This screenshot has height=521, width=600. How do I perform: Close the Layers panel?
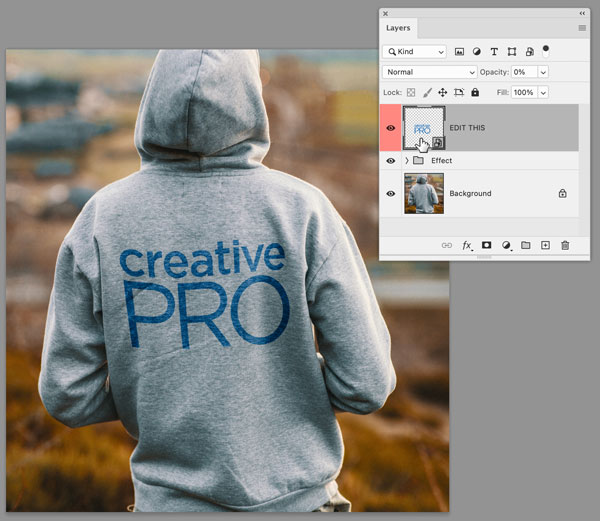(385, 13)
